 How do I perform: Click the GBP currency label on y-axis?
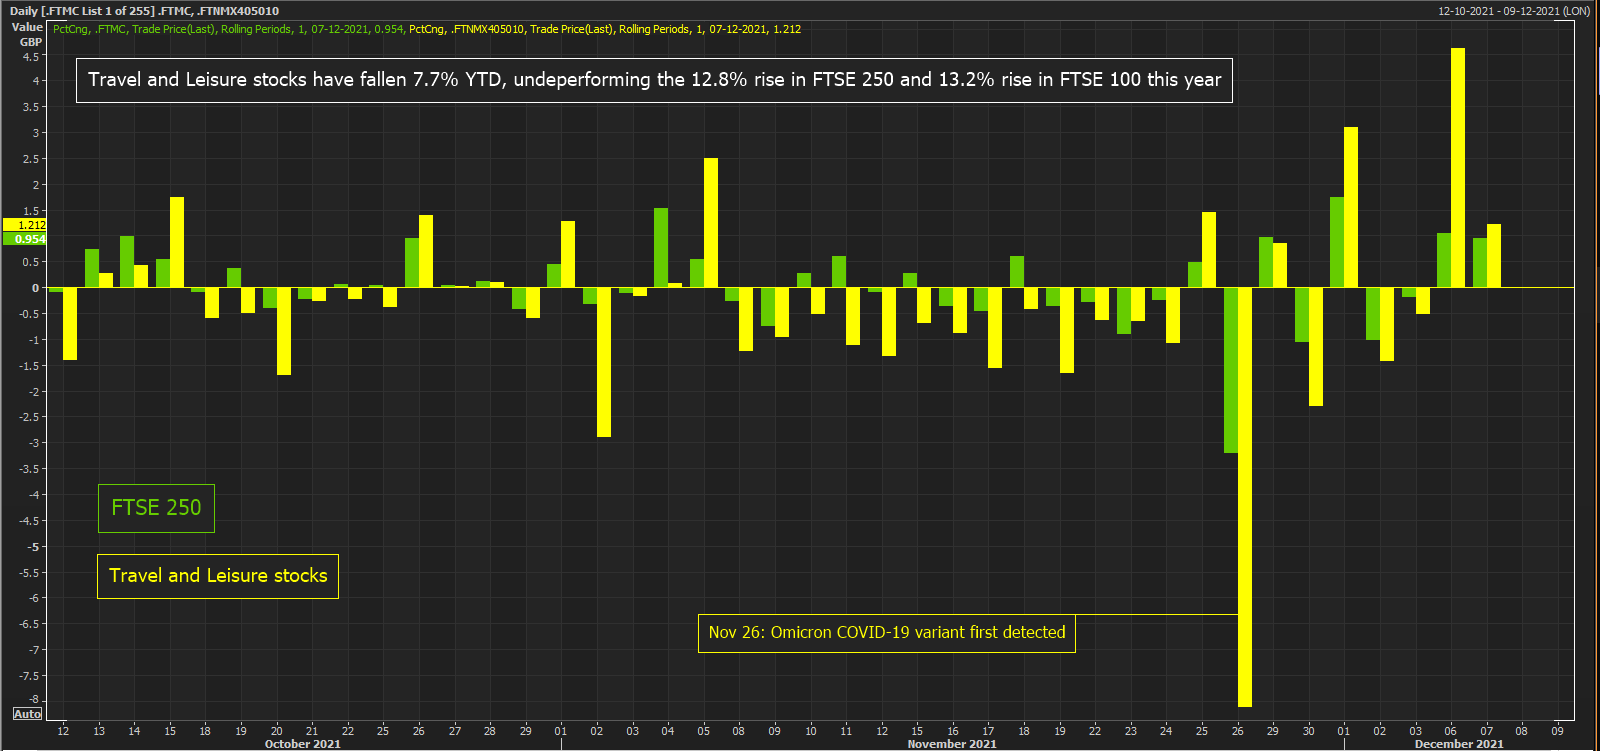(31, 42)
